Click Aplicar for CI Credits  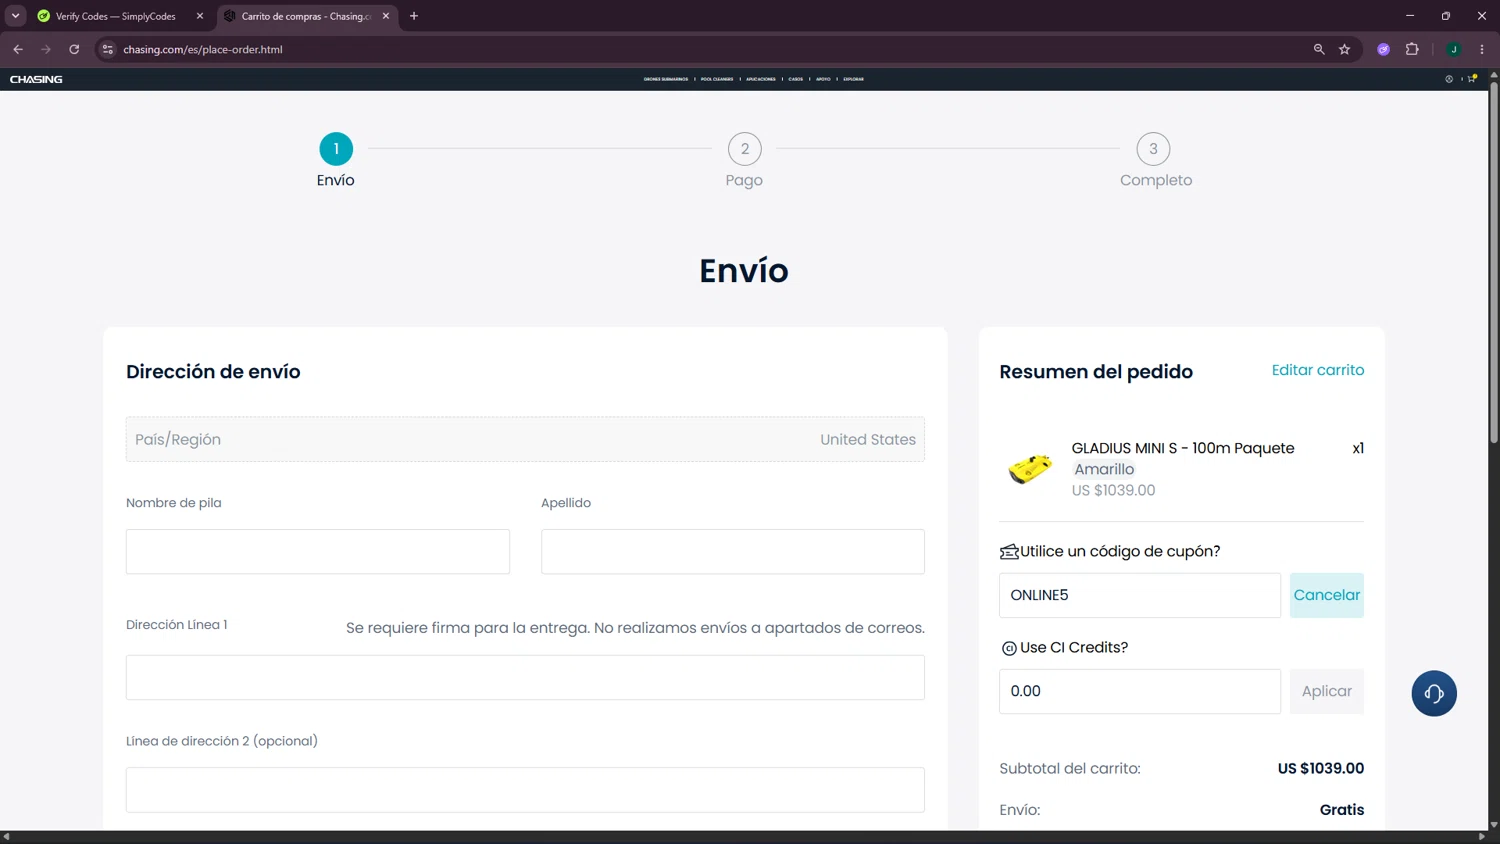[1327, 691]
